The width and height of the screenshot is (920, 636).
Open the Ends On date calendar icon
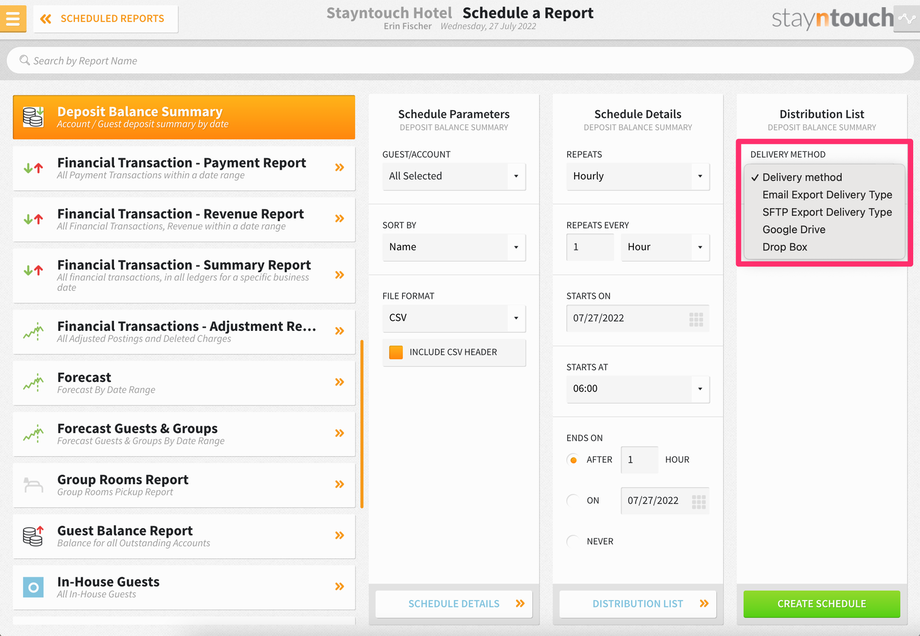699,502
